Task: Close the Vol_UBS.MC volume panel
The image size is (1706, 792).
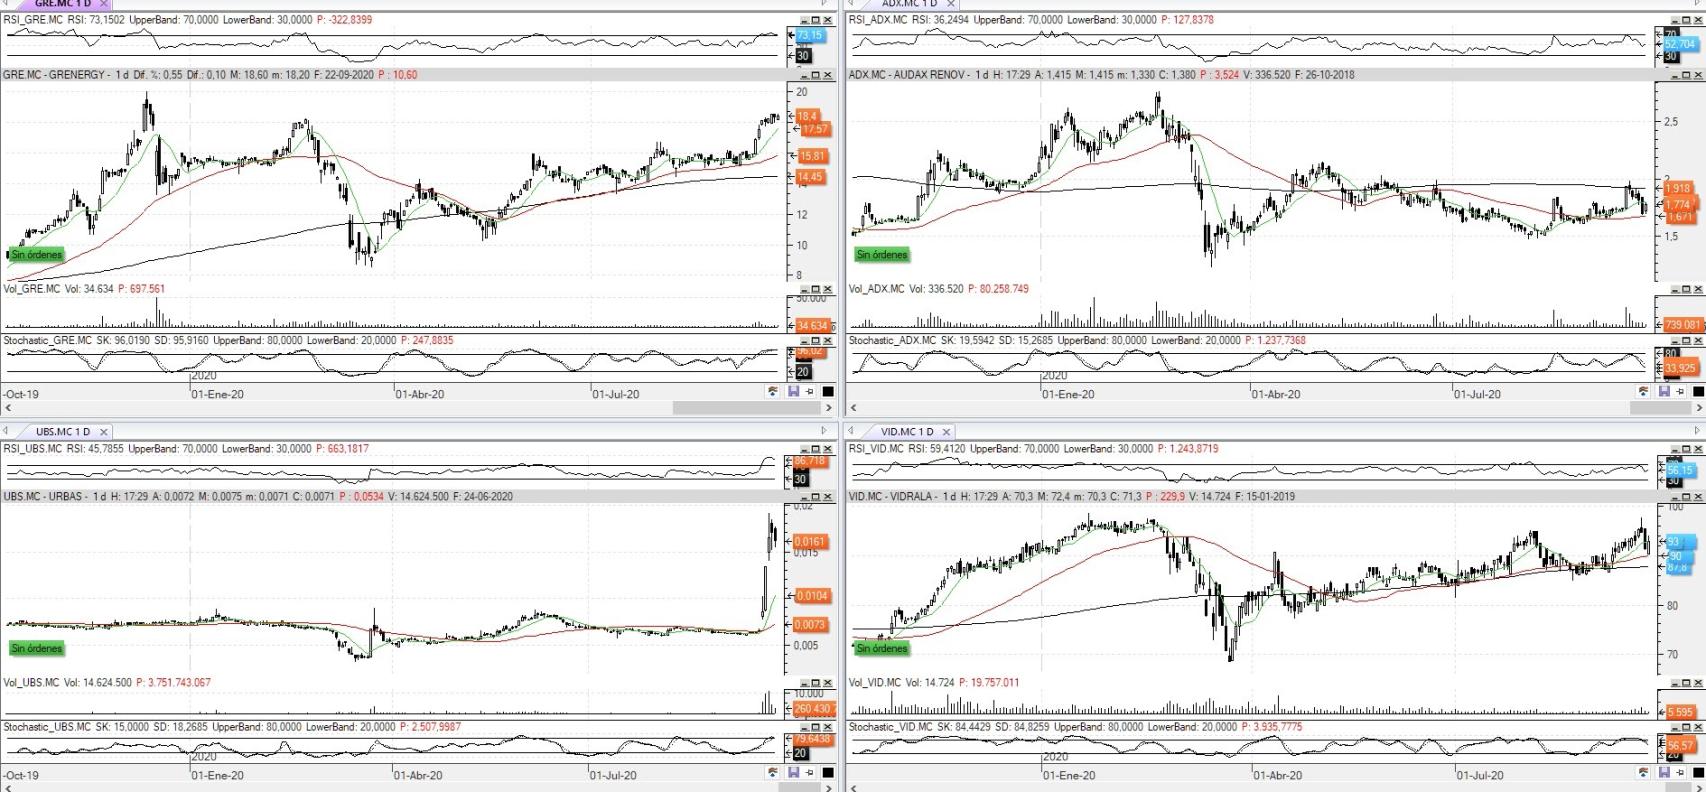Action: 827,683
